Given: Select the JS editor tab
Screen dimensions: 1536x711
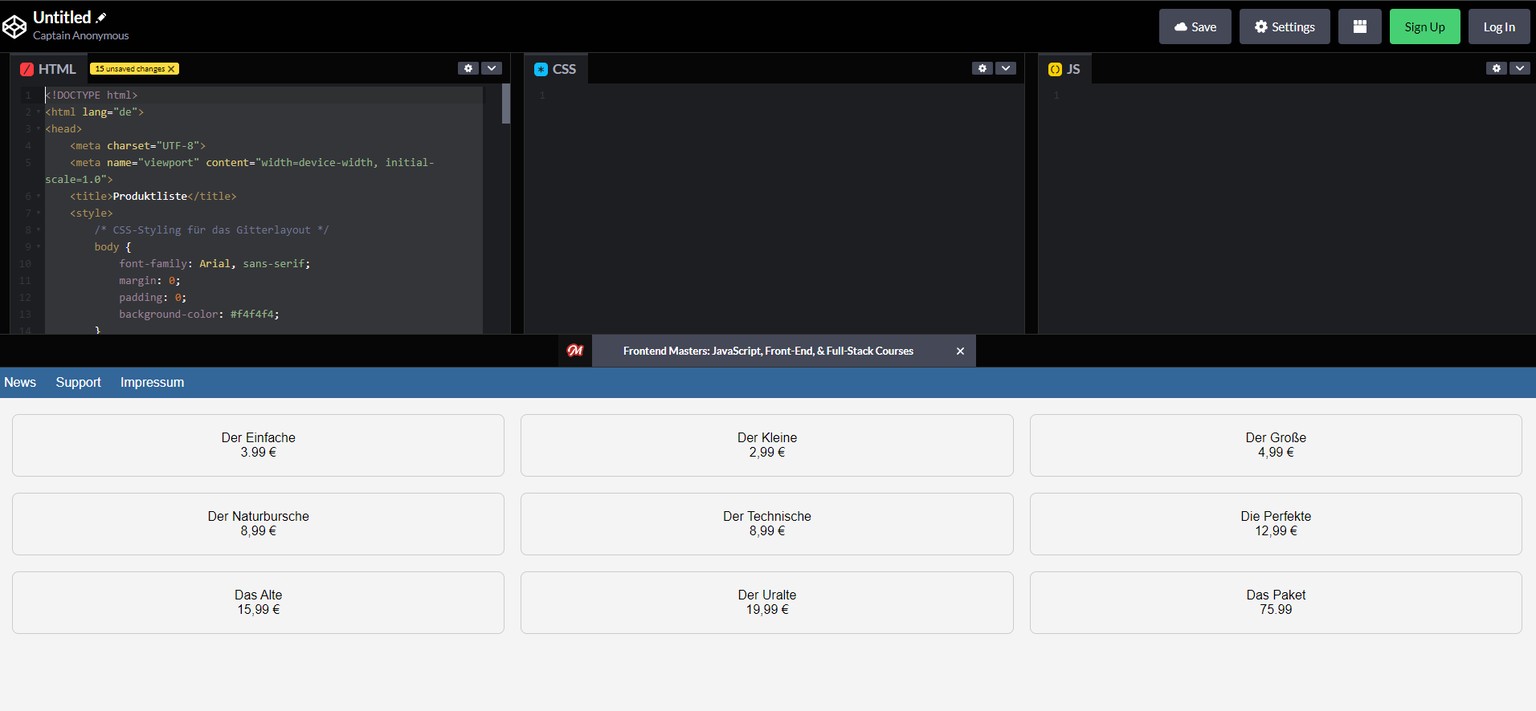Looking at the screenshot, I should (x=1064, y=69).
